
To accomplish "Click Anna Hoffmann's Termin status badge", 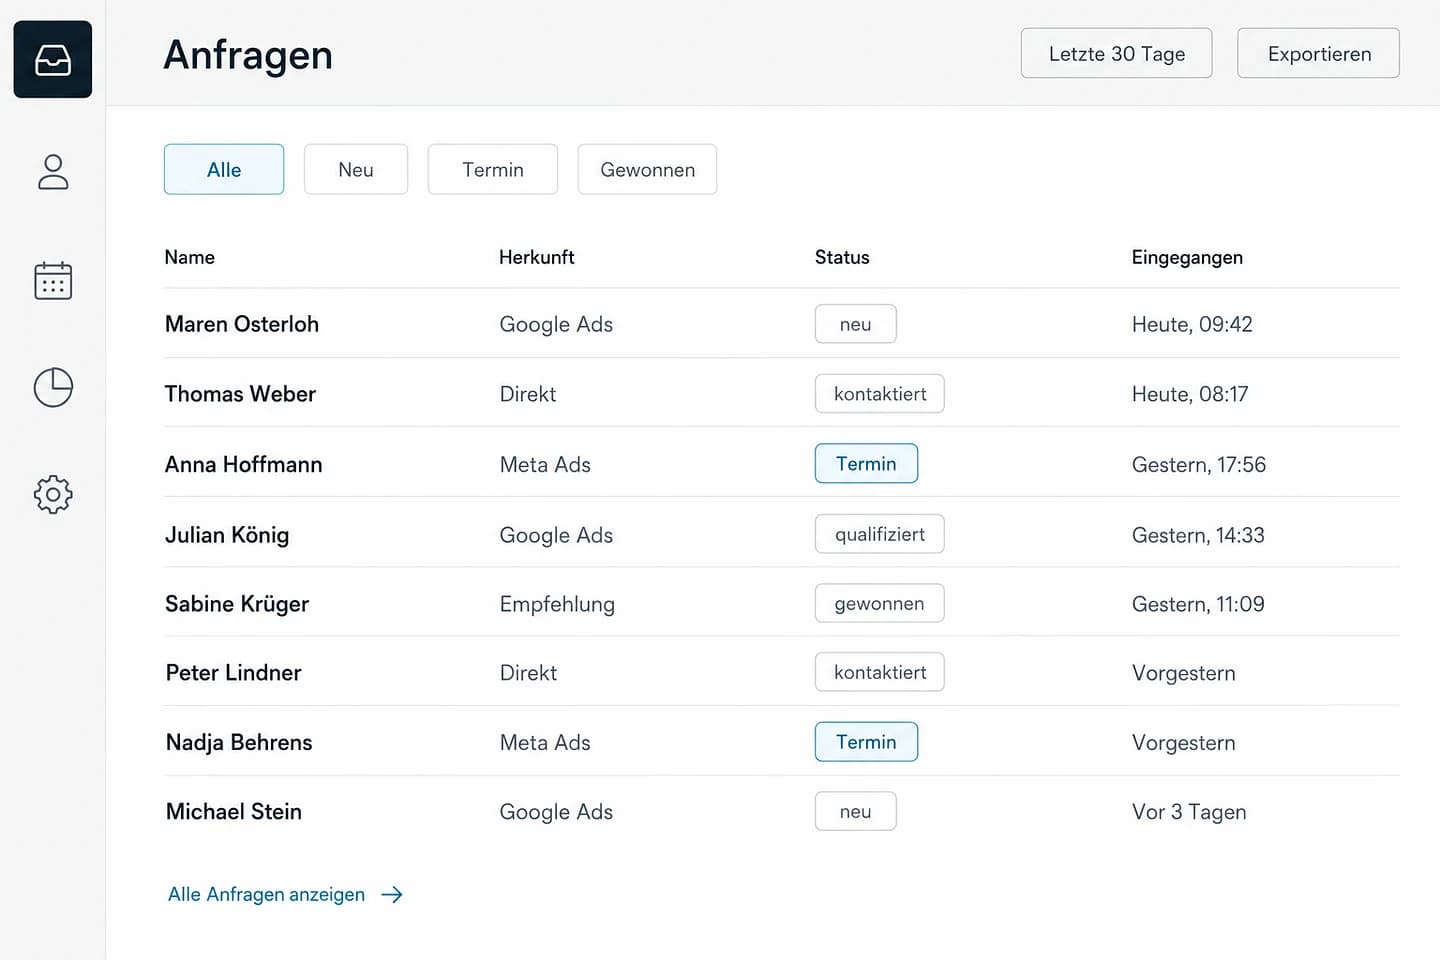I will click(866, 464).
